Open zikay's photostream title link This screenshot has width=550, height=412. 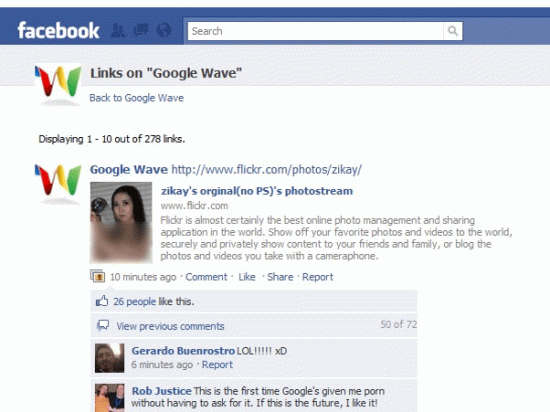click(257, 191)
